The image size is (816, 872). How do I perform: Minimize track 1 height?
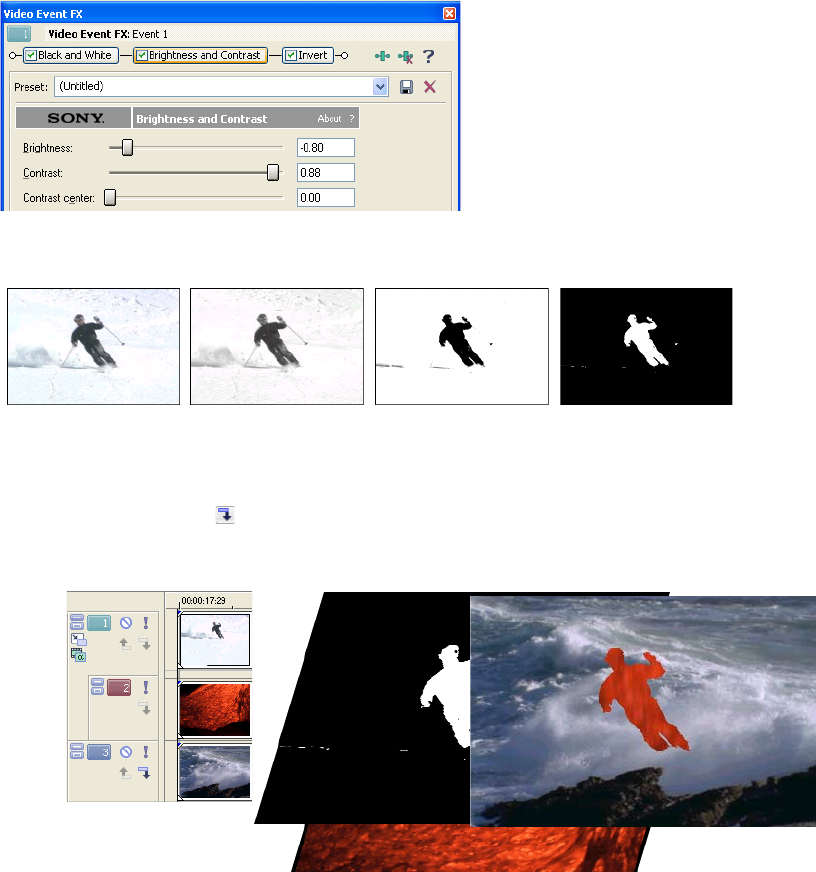coord(77,618)
